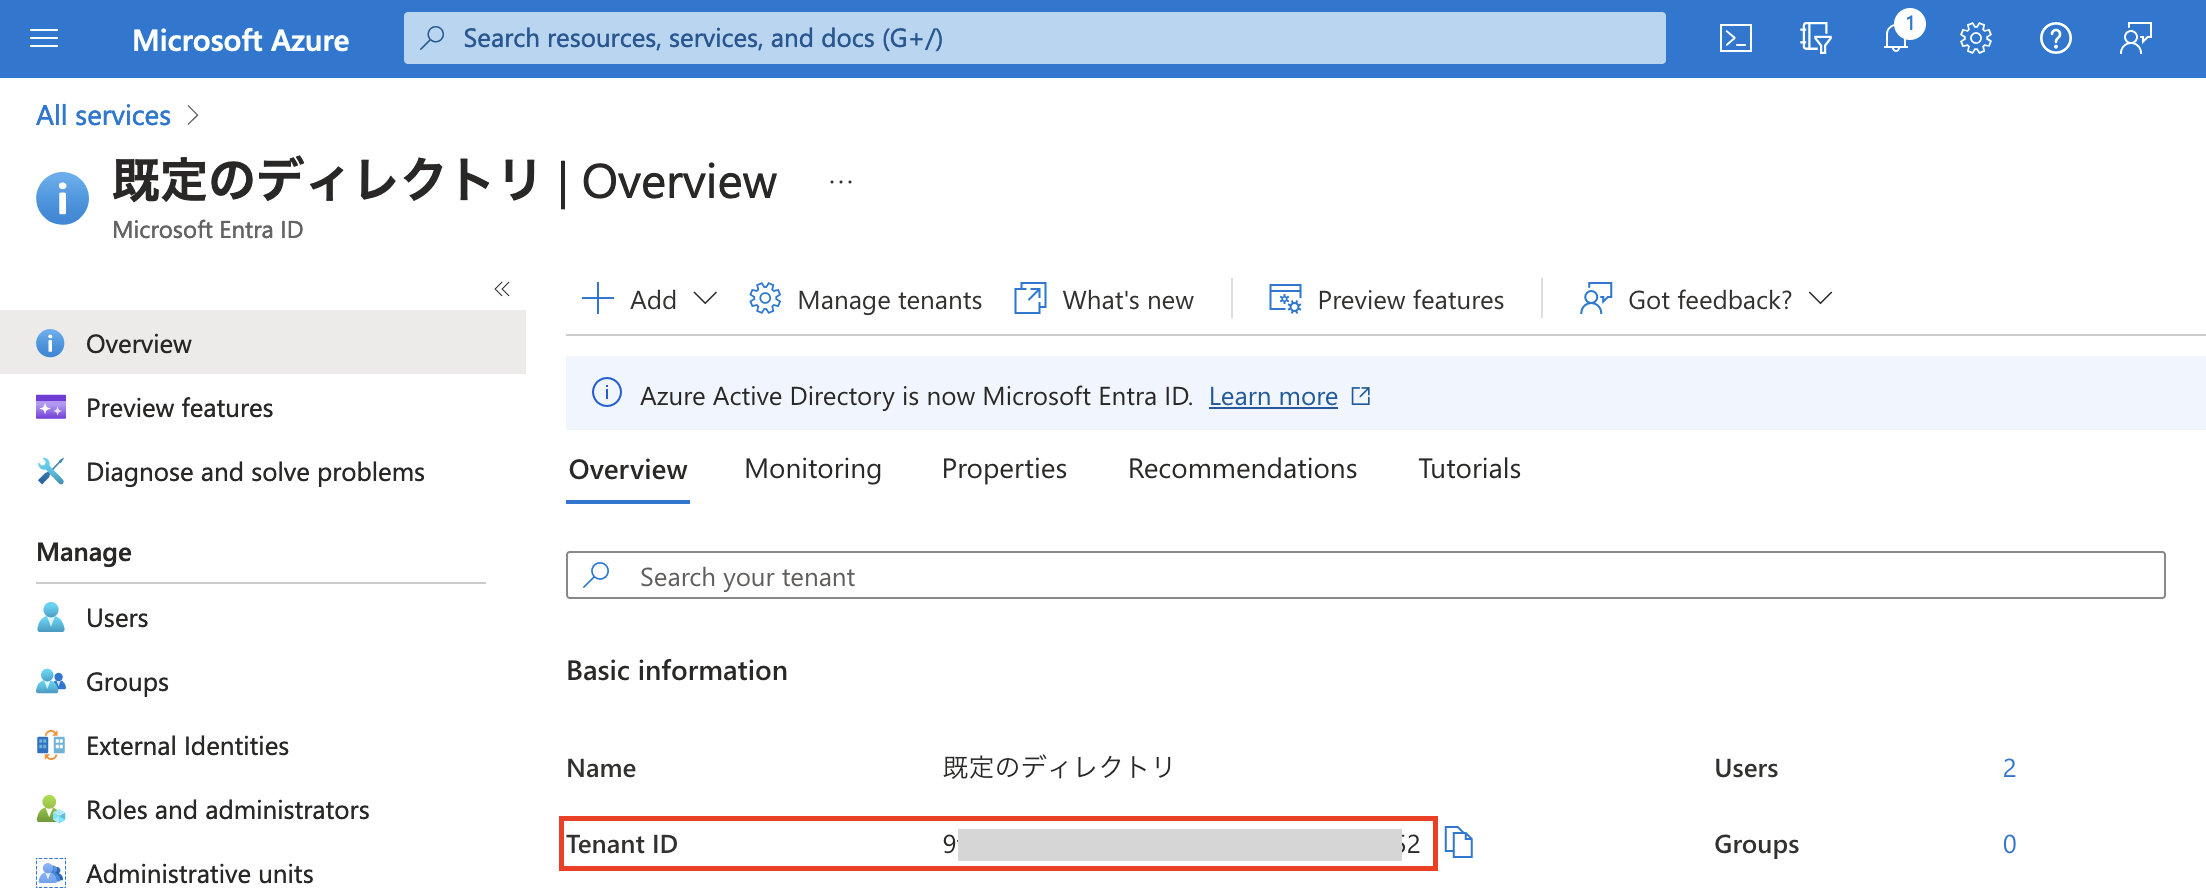Open the portal hamburger menu
Screen dimensions: 2206x896
pos(44,39)
